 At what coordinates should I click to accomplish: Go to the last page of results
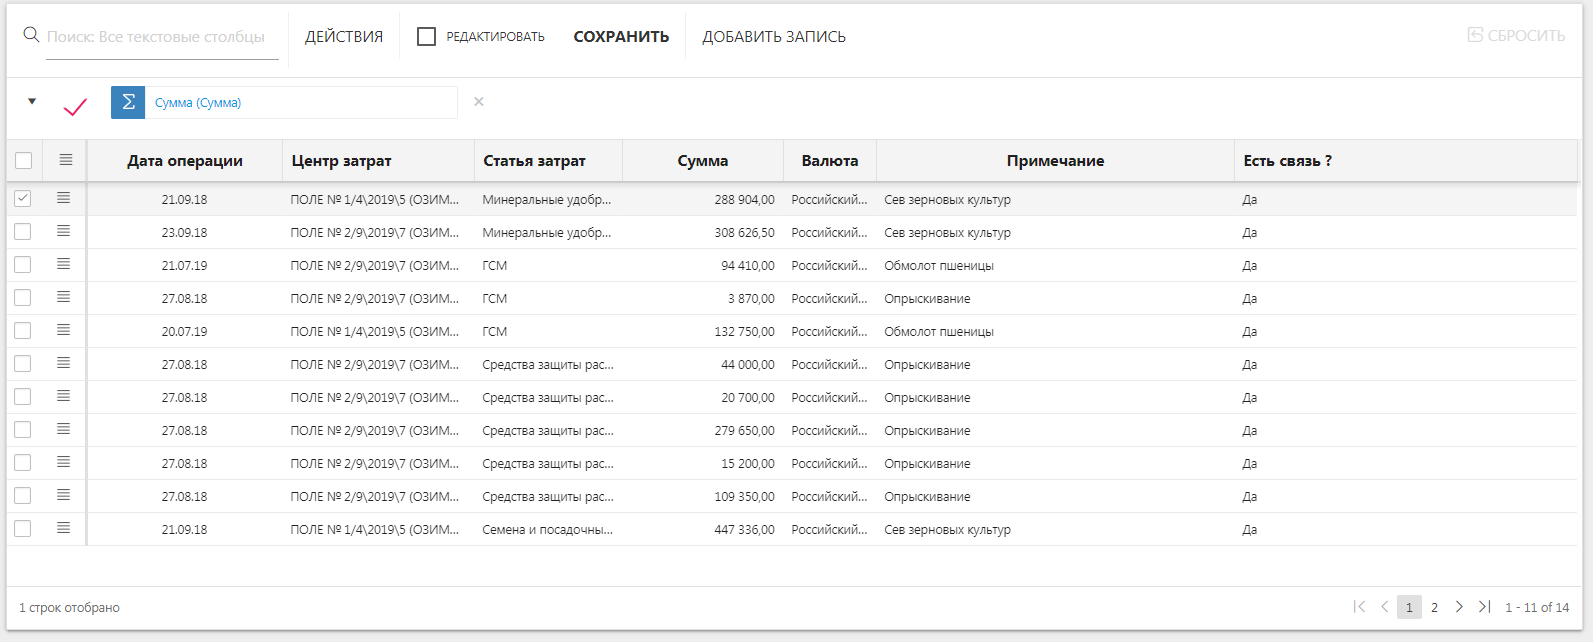coord(1484,607)
